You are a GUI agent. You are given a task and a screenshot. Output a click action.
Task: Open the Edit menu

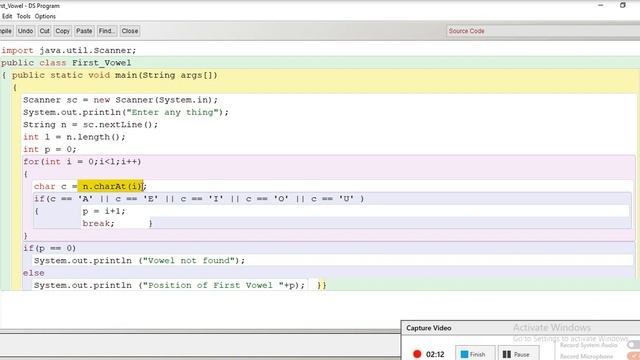click(x=7, y=16)
